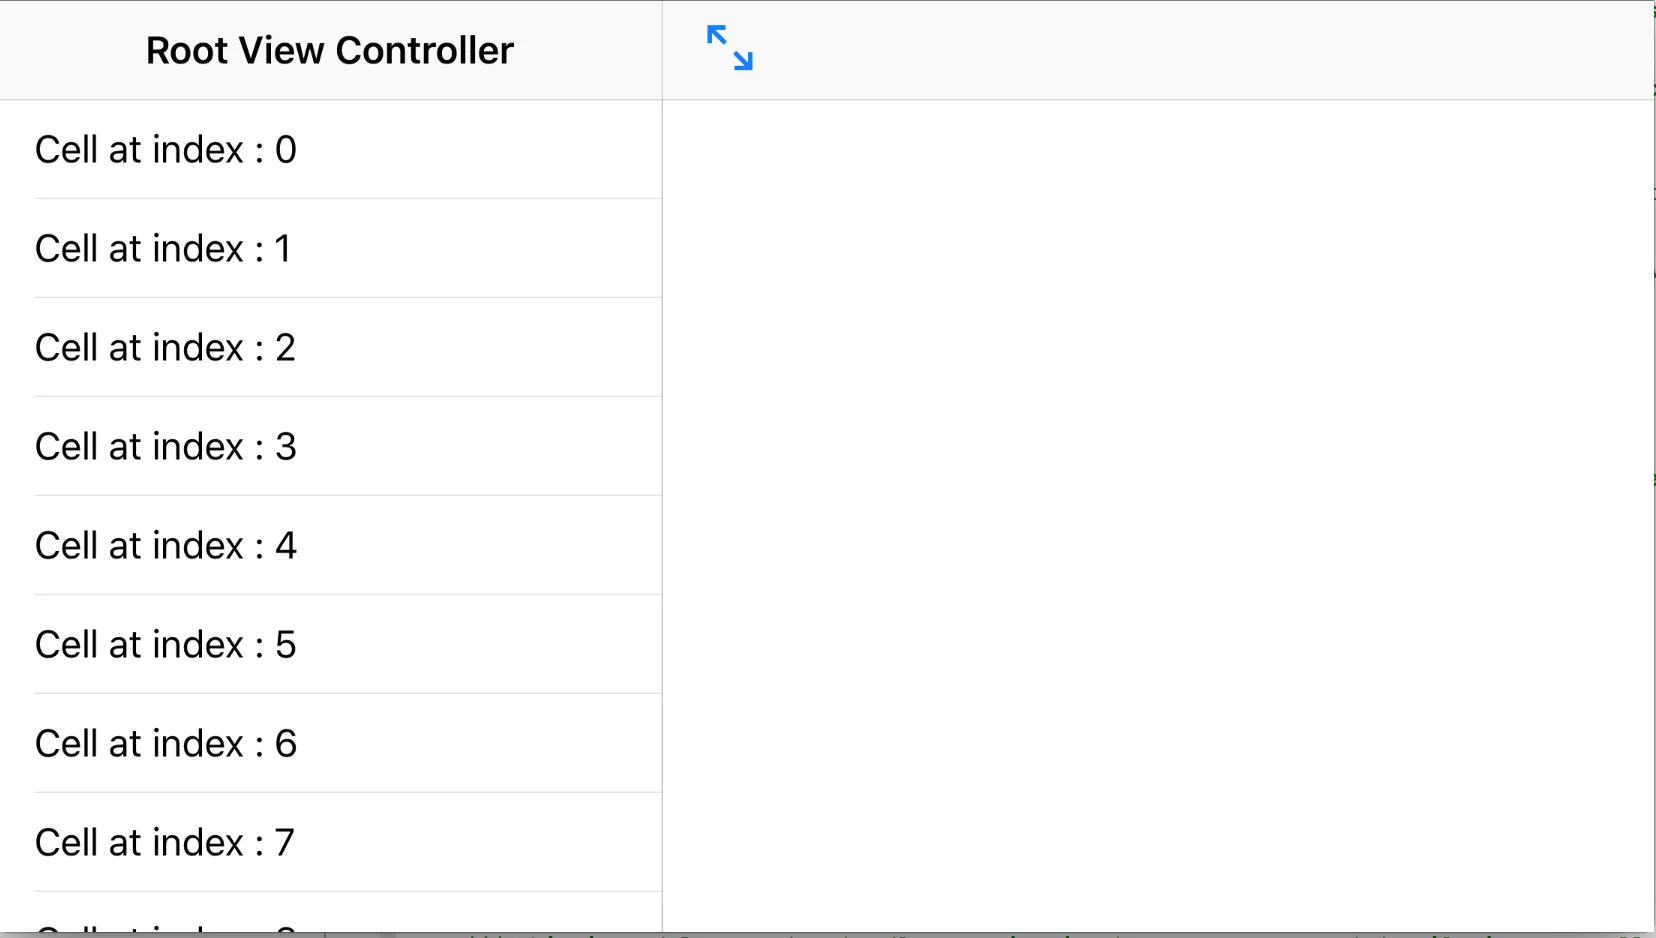This screenshot has width=1656, height=938.
Task: Click blank area of the index 6 row
Action: click(x=480, y=744)
